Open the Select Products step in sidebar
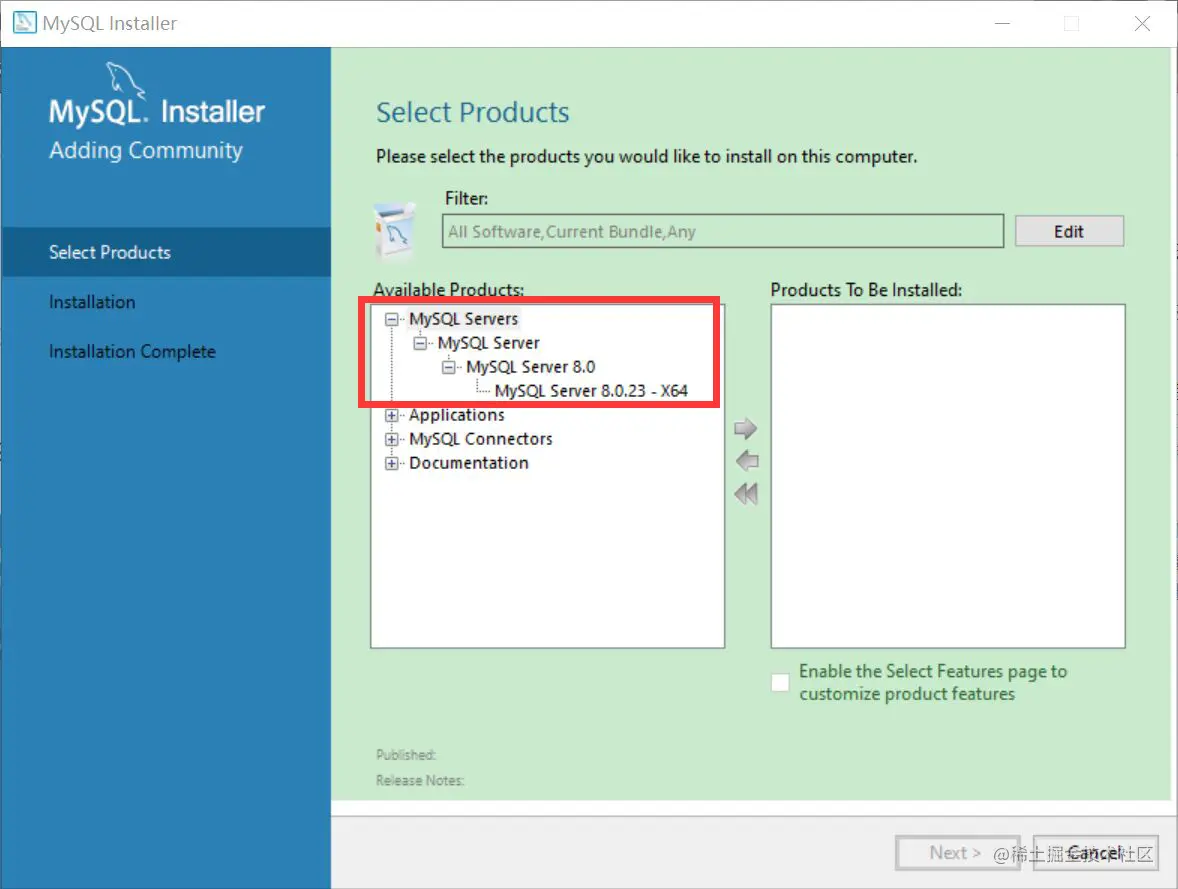This screenshot has height=889, width=1178. [x=166, y=252]
